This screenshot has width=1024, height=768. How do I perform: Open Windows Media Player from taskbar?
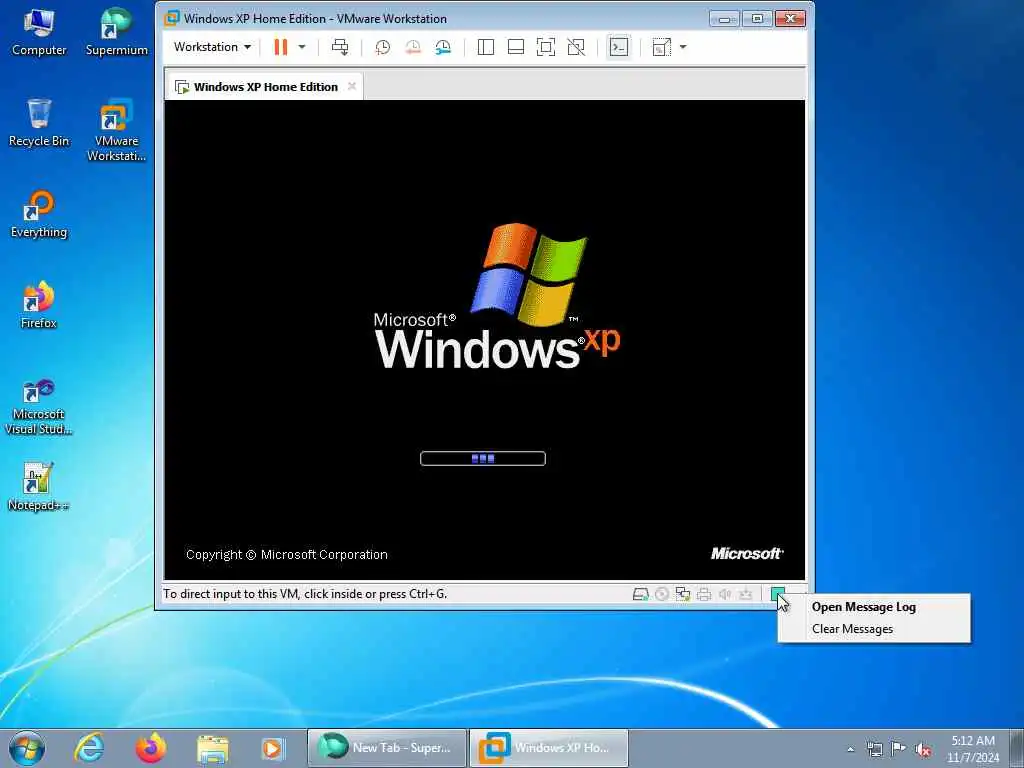272,748
